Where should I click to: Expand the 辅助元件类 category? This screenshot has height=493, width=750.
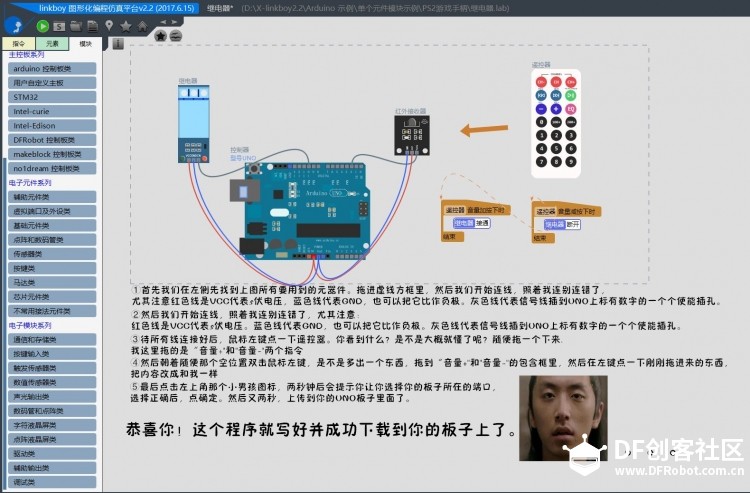tap(52, 197)
